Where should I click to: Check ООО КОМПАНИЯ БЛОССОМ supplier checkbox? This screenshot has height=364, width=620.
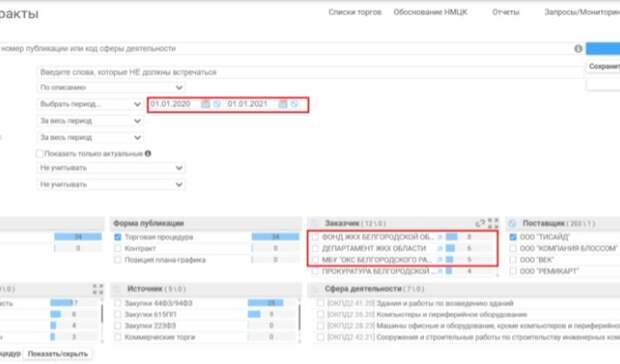coord(513,248)
